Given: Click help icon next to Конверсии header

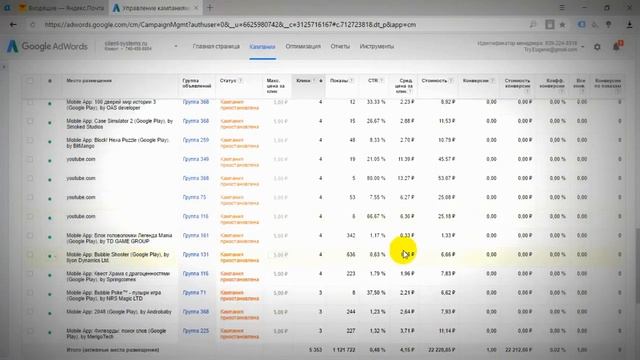Looking at the screenshot, I should pyautogui.click(x=493, y=81).
